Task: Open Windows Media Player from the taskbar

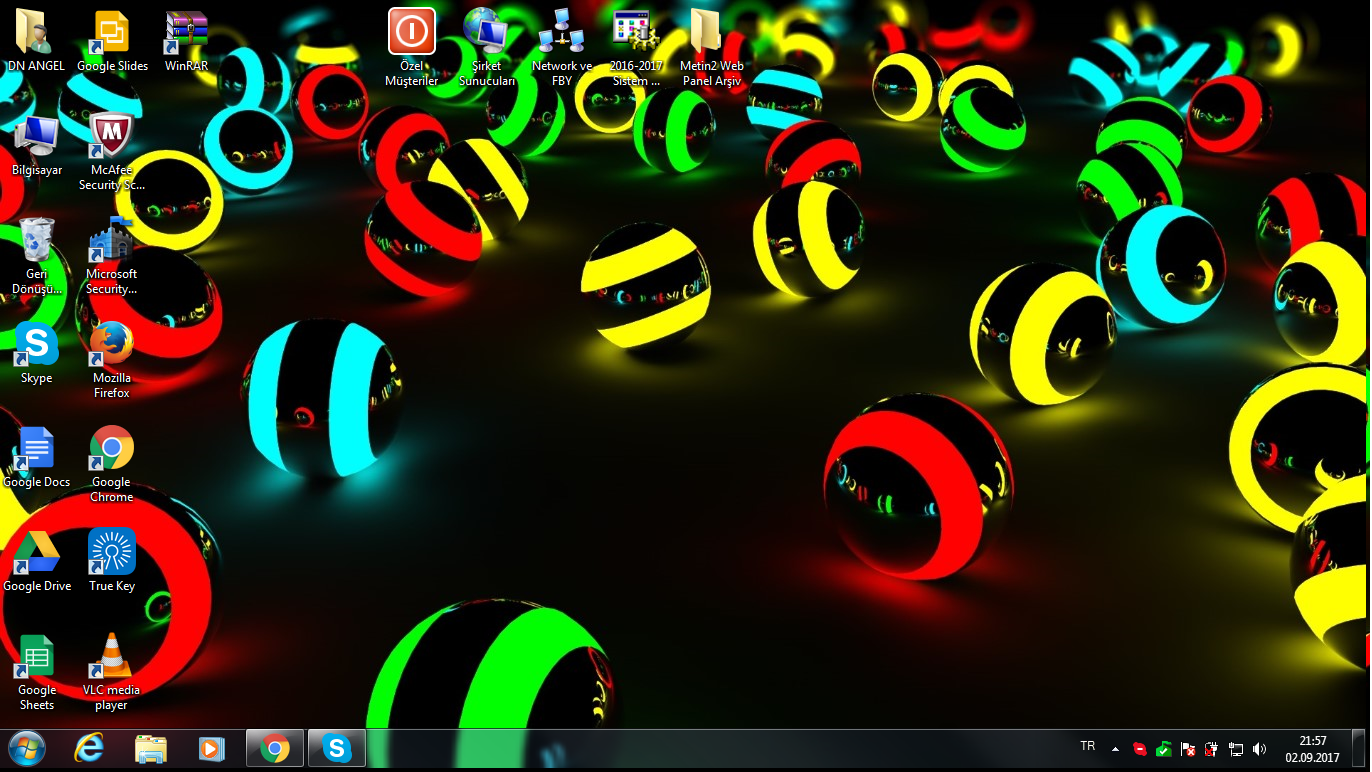Action: (211, 748)
